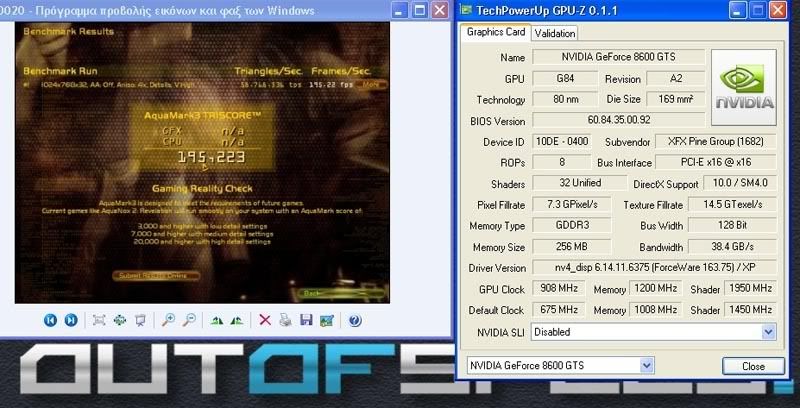Open picture viewer Help icon
Screen dimensions: 800x408
355,320
